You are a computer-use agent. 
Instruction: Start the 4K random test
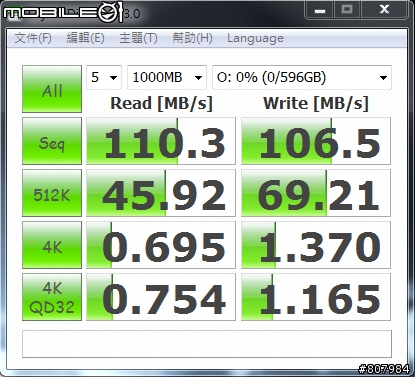tap(52, 245)
